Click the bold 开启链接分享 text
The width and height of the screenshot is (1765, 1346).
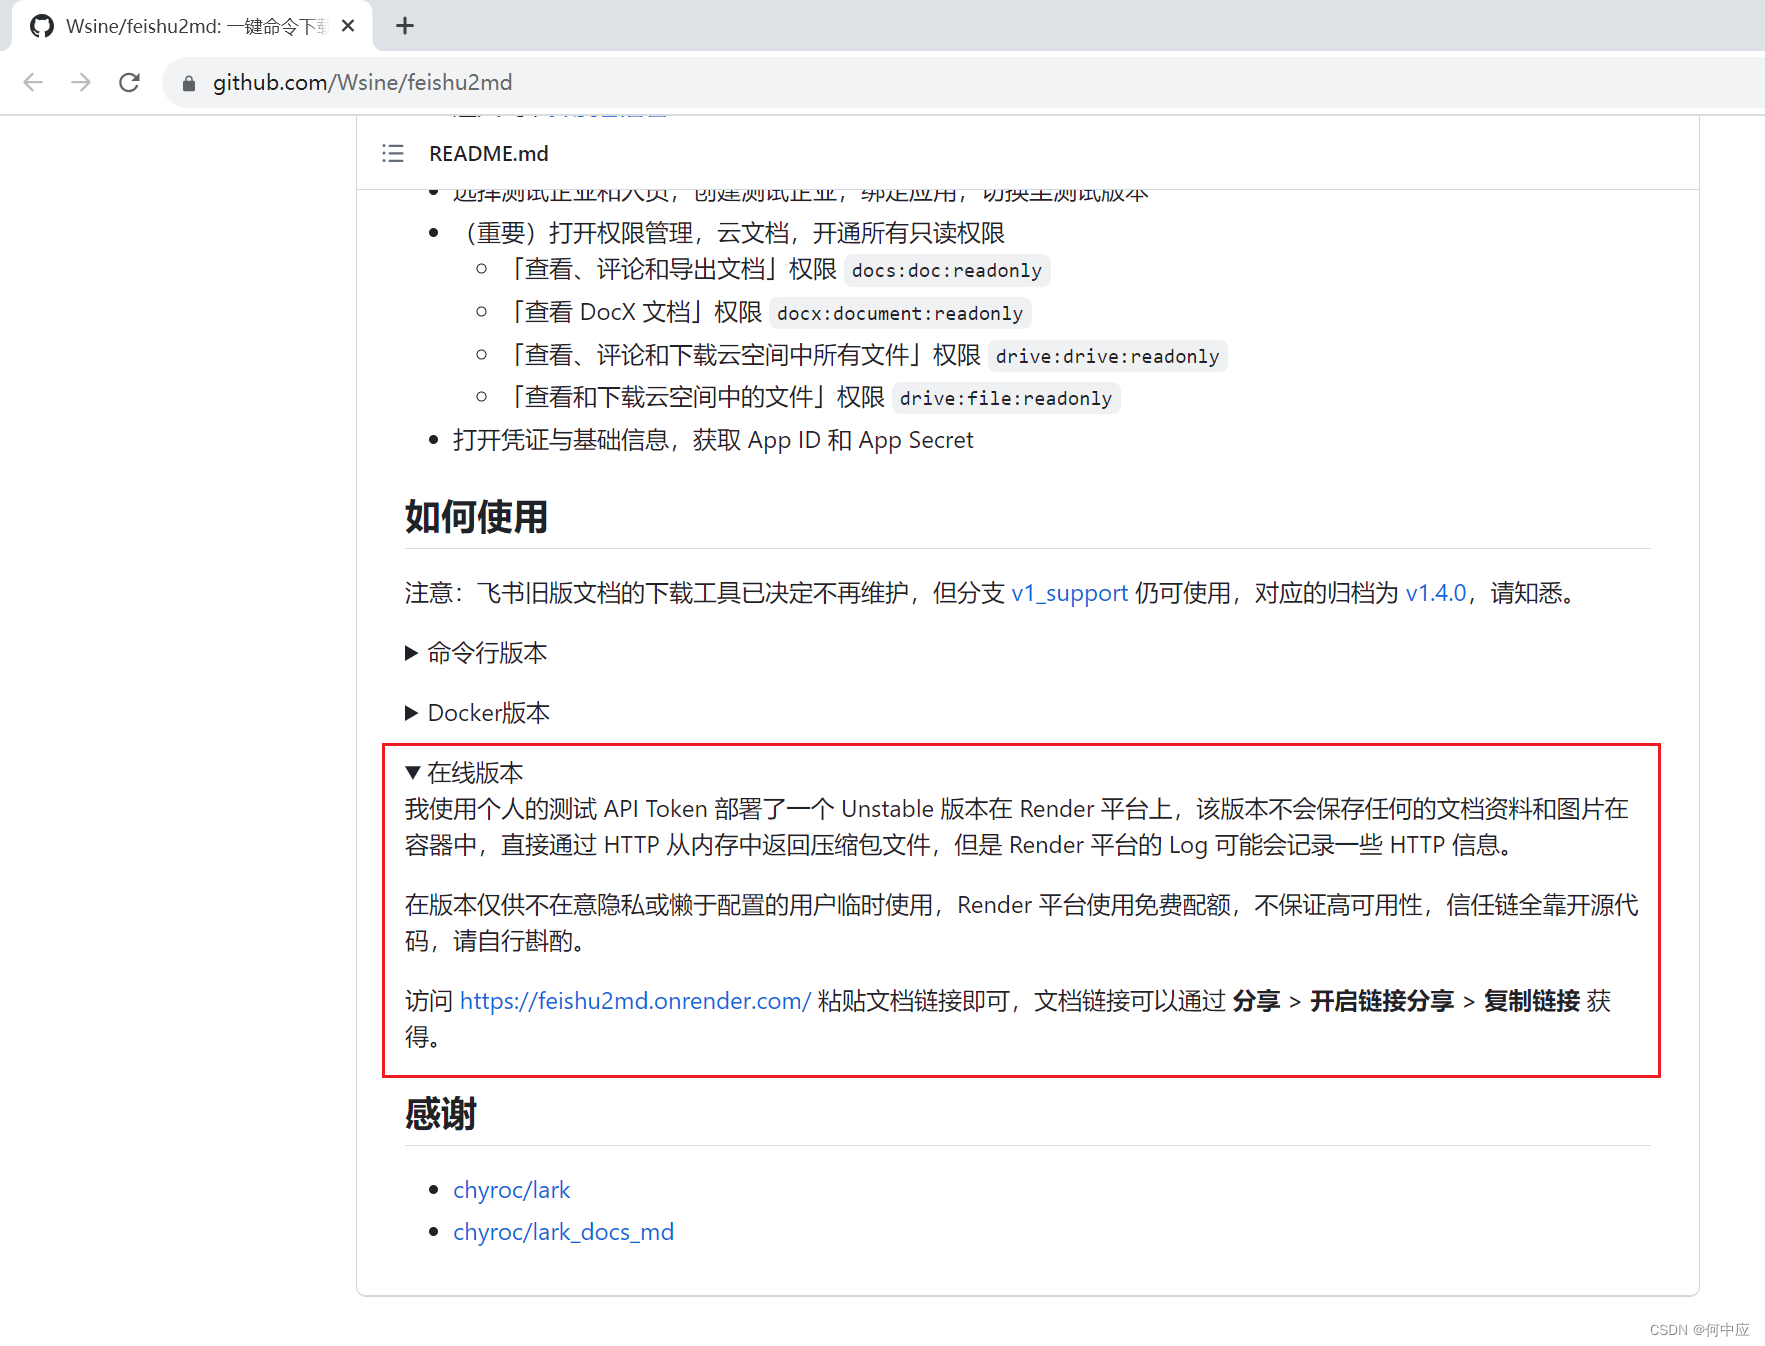tap(1382, 1001)
